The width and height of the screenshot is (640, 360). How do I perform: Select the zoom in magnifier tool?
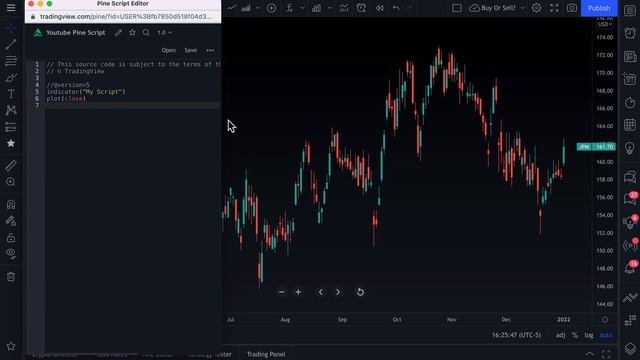pos(11,182)
